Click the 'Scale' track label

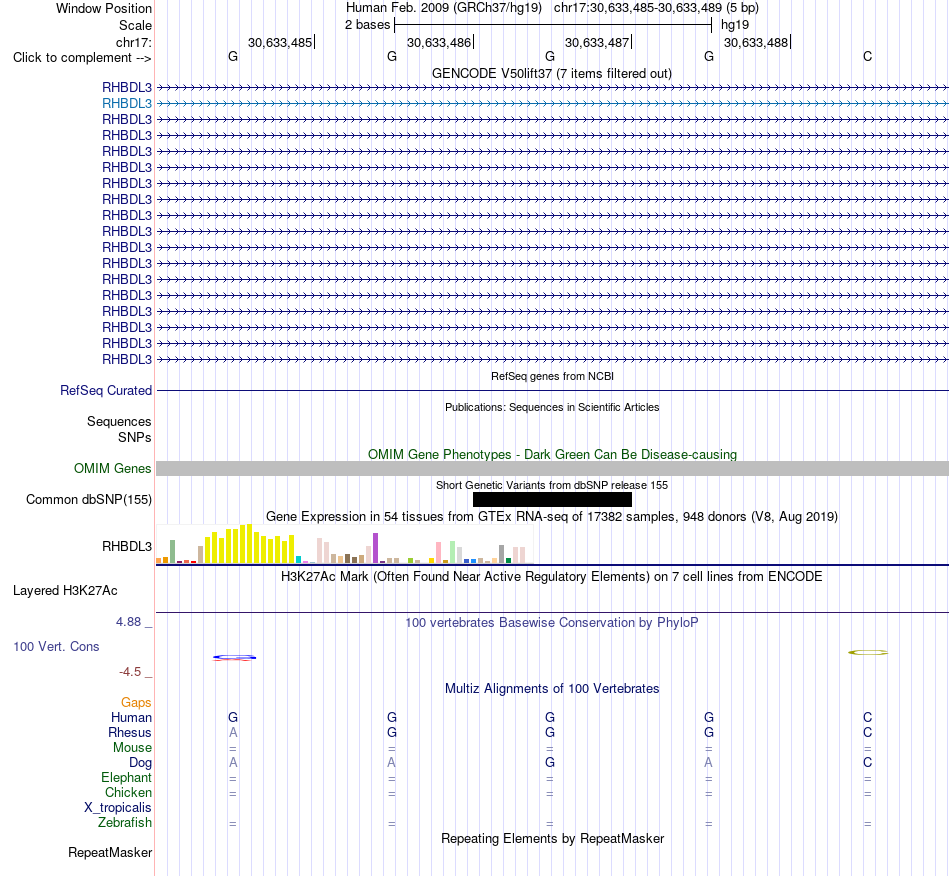pos(135,25)
